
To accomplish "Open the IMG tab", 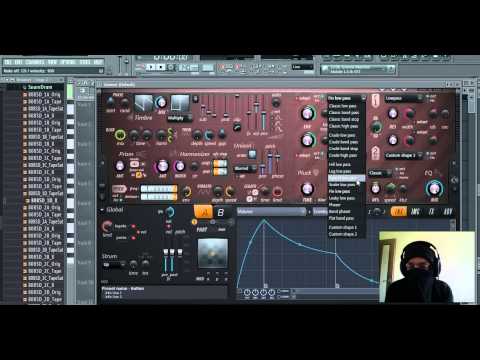I will [415, 212].
